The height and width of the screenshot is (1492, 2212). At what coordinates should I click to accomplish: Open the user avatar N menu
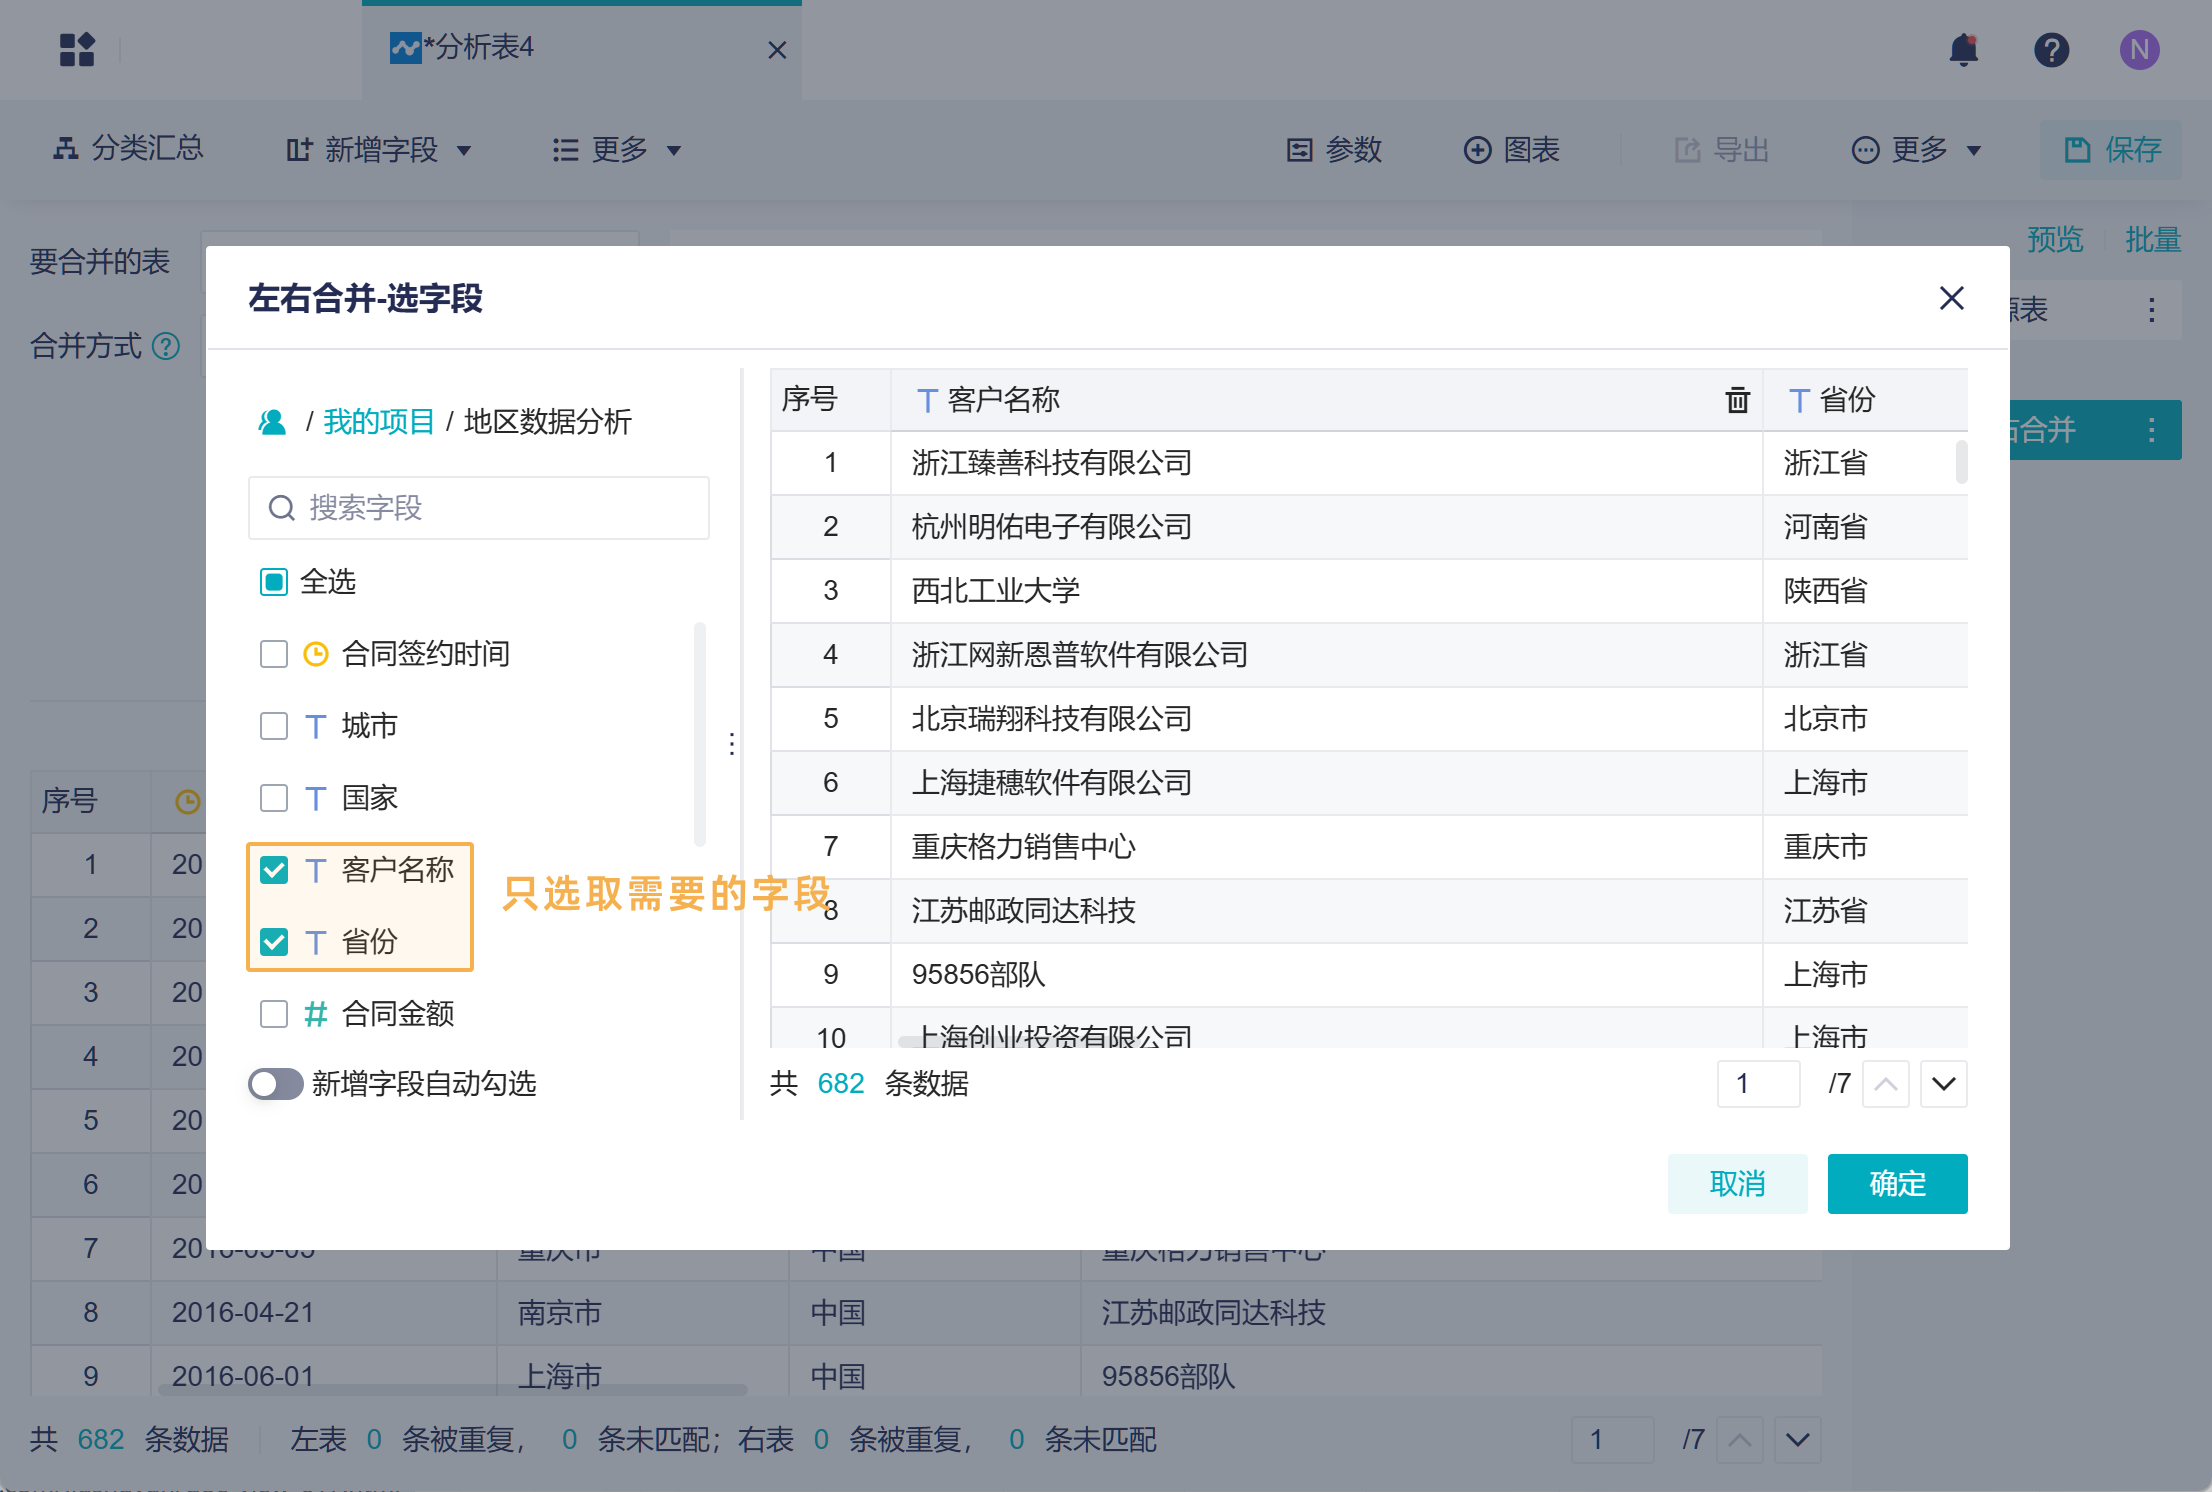[x=2139, y=49]
